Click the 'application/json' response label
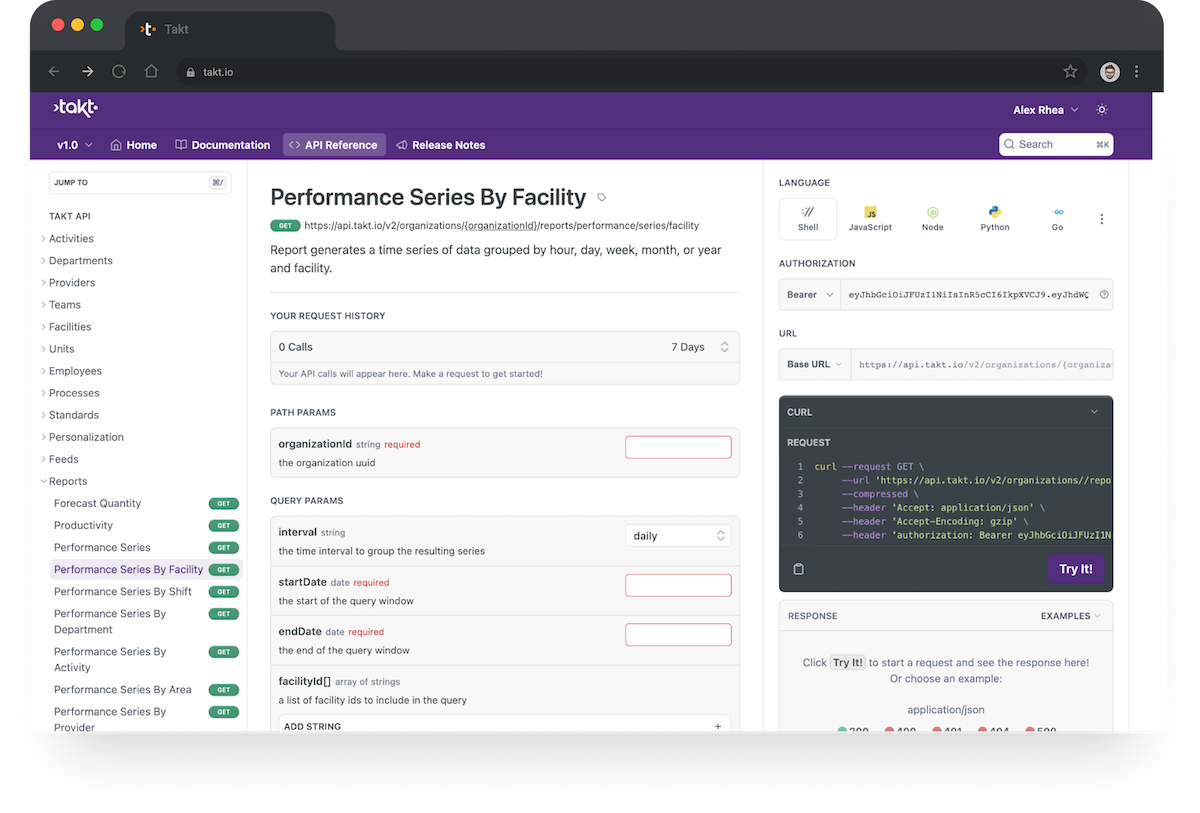This screenshot has width=1200, height=813. pyautogui.click(x=946, y=710)
